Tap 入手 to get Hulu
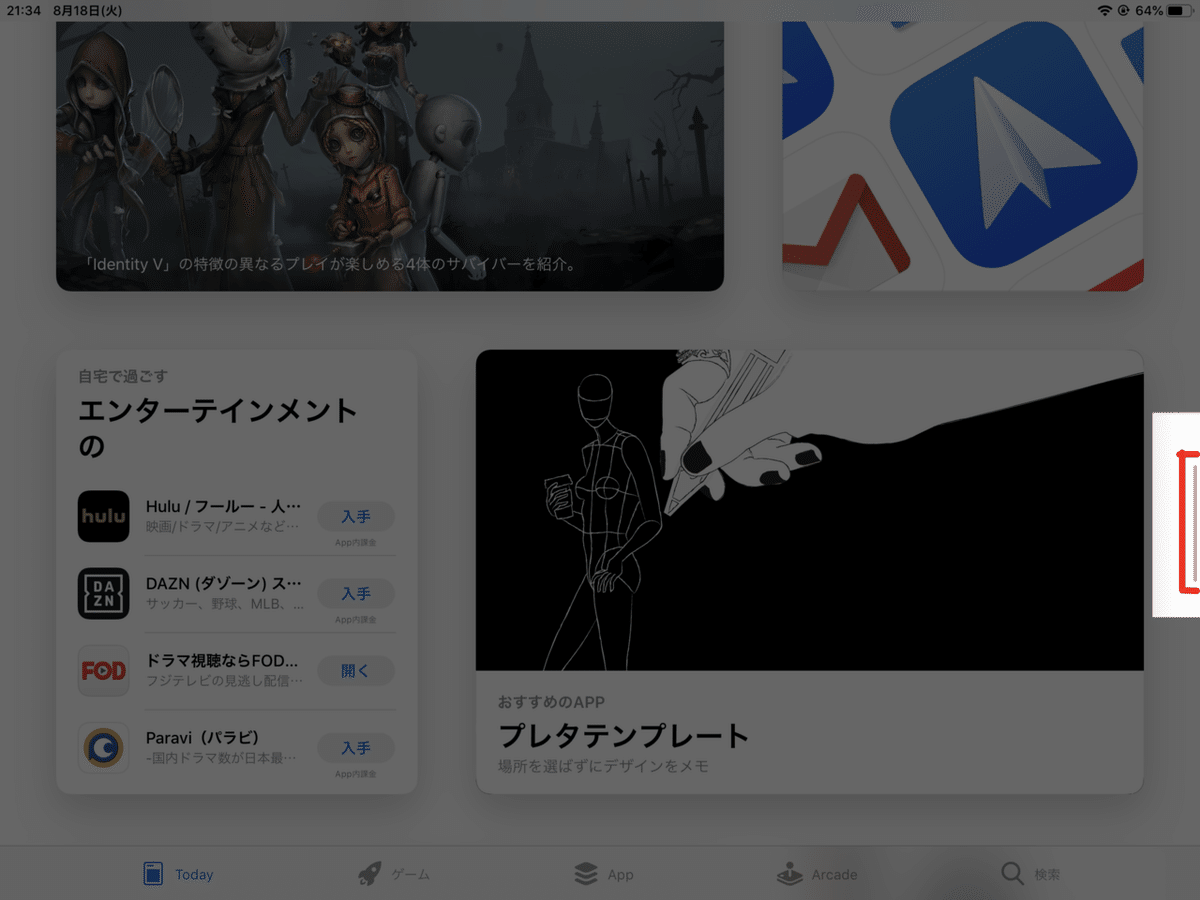Image resolution: width=1200 pixels, height=900 pixels. point(356,516)
